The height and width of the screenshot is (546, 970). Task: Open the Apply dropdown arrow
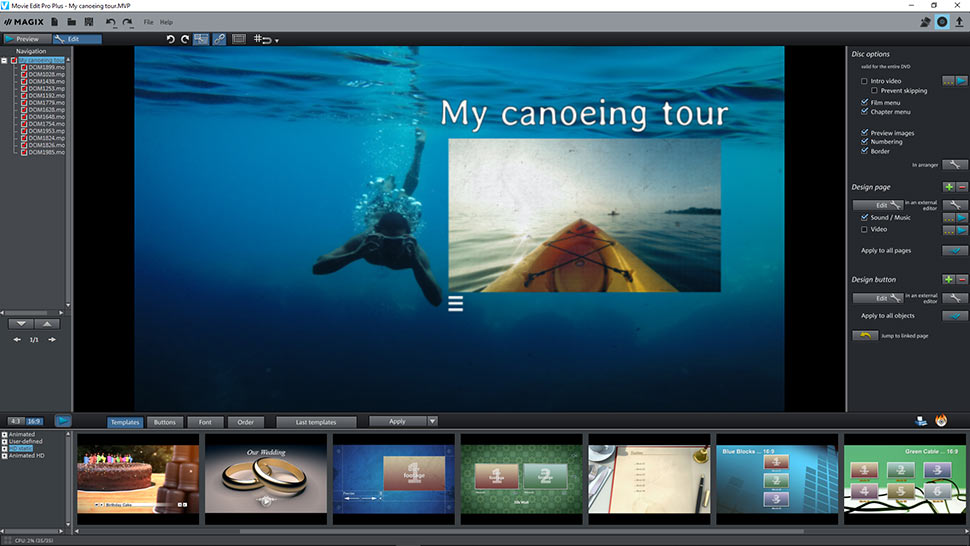(x=433, y=422)
